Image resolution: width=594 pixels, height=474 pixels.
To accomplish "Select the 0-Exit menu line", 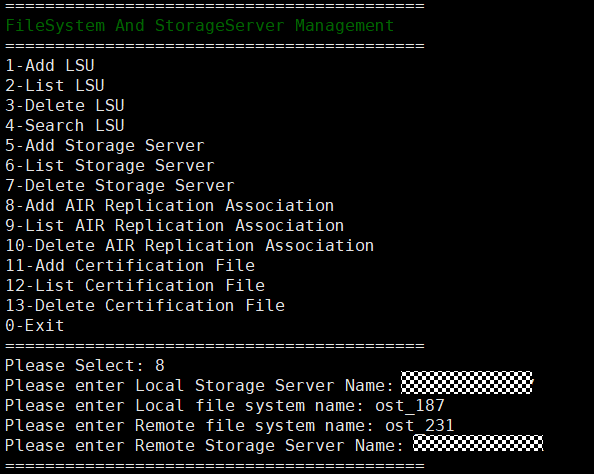I will click(35, 326).
